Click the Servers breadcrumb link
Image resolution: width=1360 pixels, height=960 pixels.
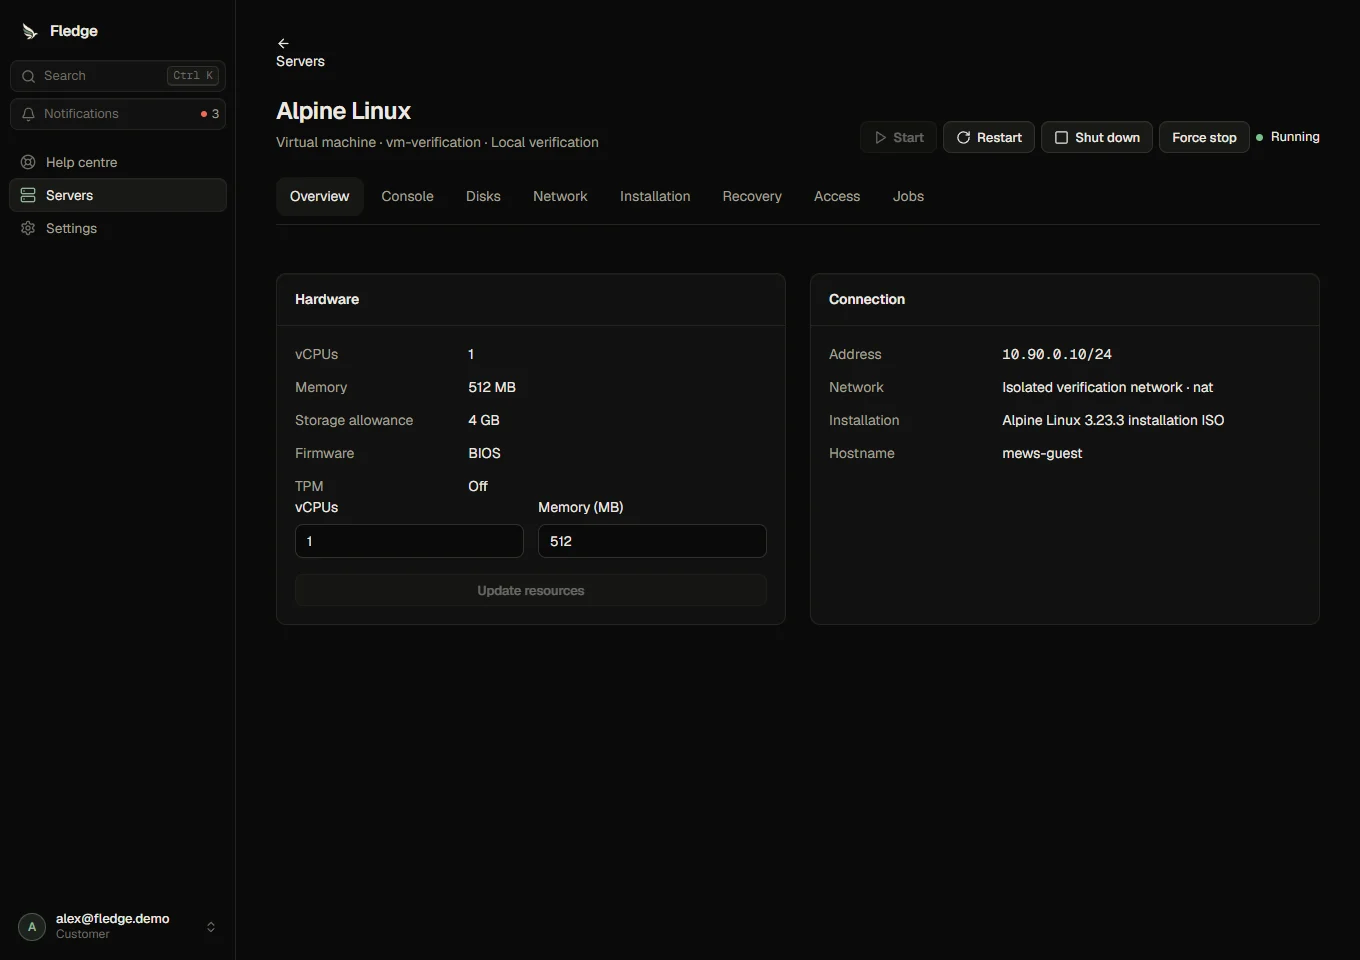tap(300, 62)
